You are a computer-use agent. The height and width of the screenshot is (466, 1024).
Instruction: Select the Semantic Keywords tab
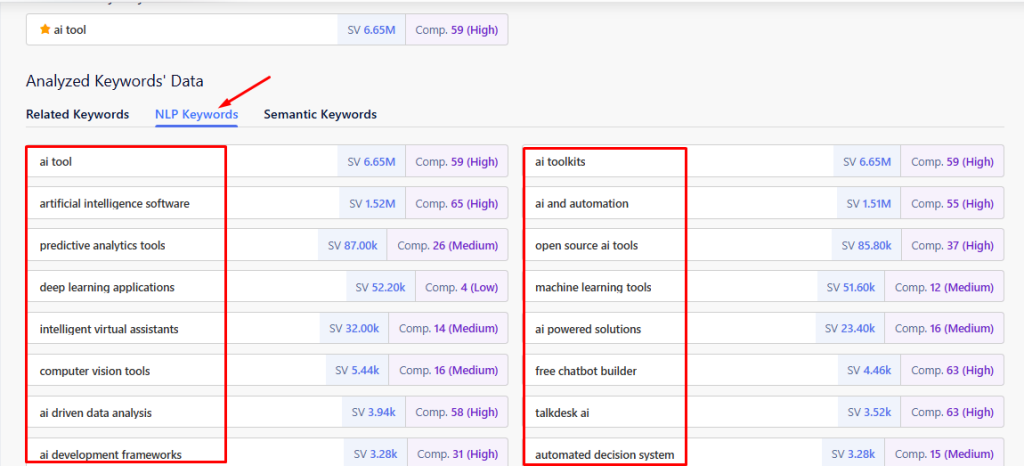tap(320, 114)
